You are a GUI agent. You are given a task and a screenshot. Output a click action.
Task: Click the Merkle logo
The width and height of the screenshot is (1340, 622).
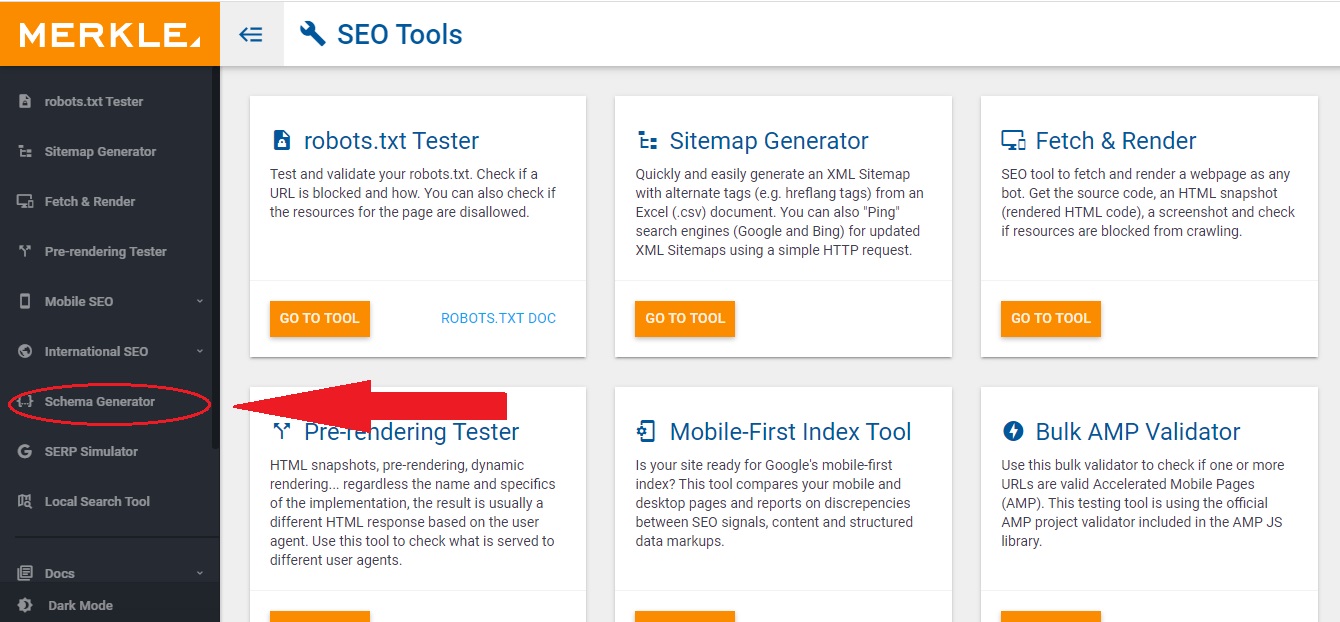[x=109, y=35]
